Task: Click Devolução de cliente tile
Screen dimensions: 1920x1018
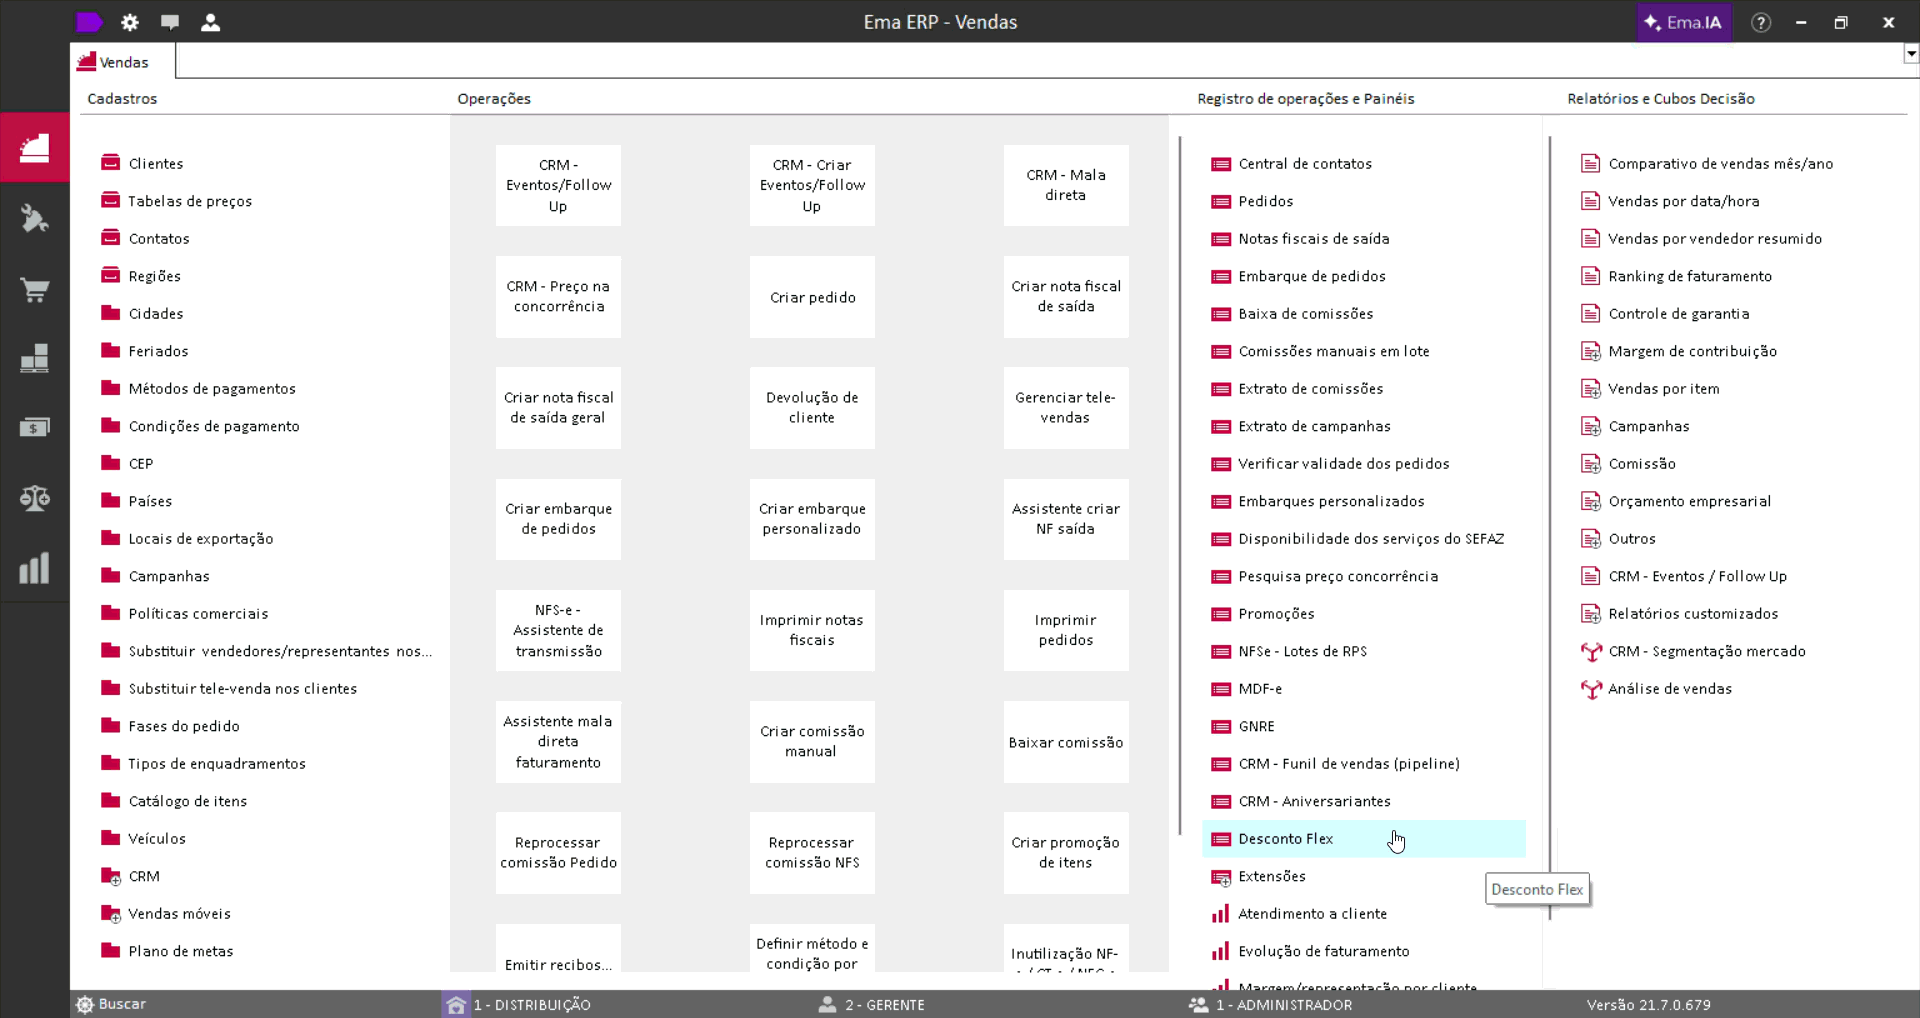Action: coord(812,408)
